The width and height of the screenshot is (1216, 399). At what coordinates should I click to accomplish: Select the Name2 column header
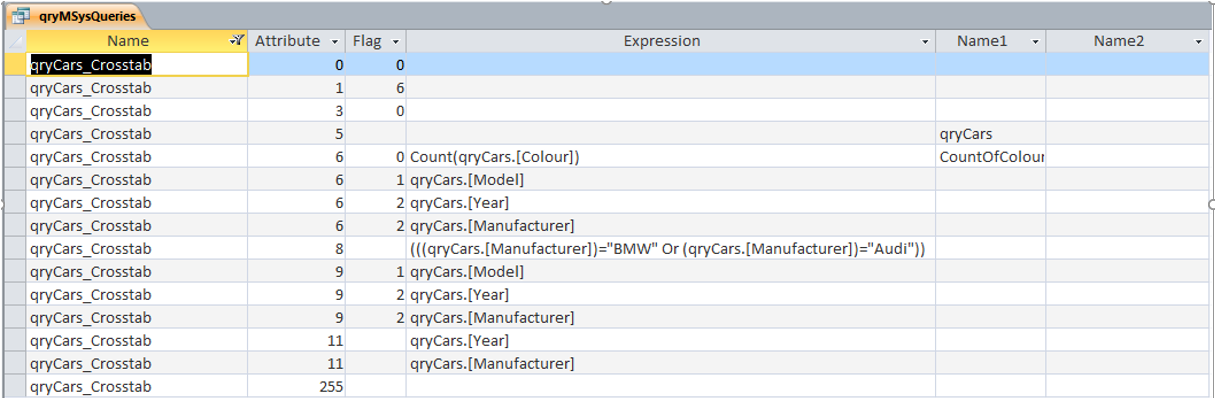coord(1128,41)
